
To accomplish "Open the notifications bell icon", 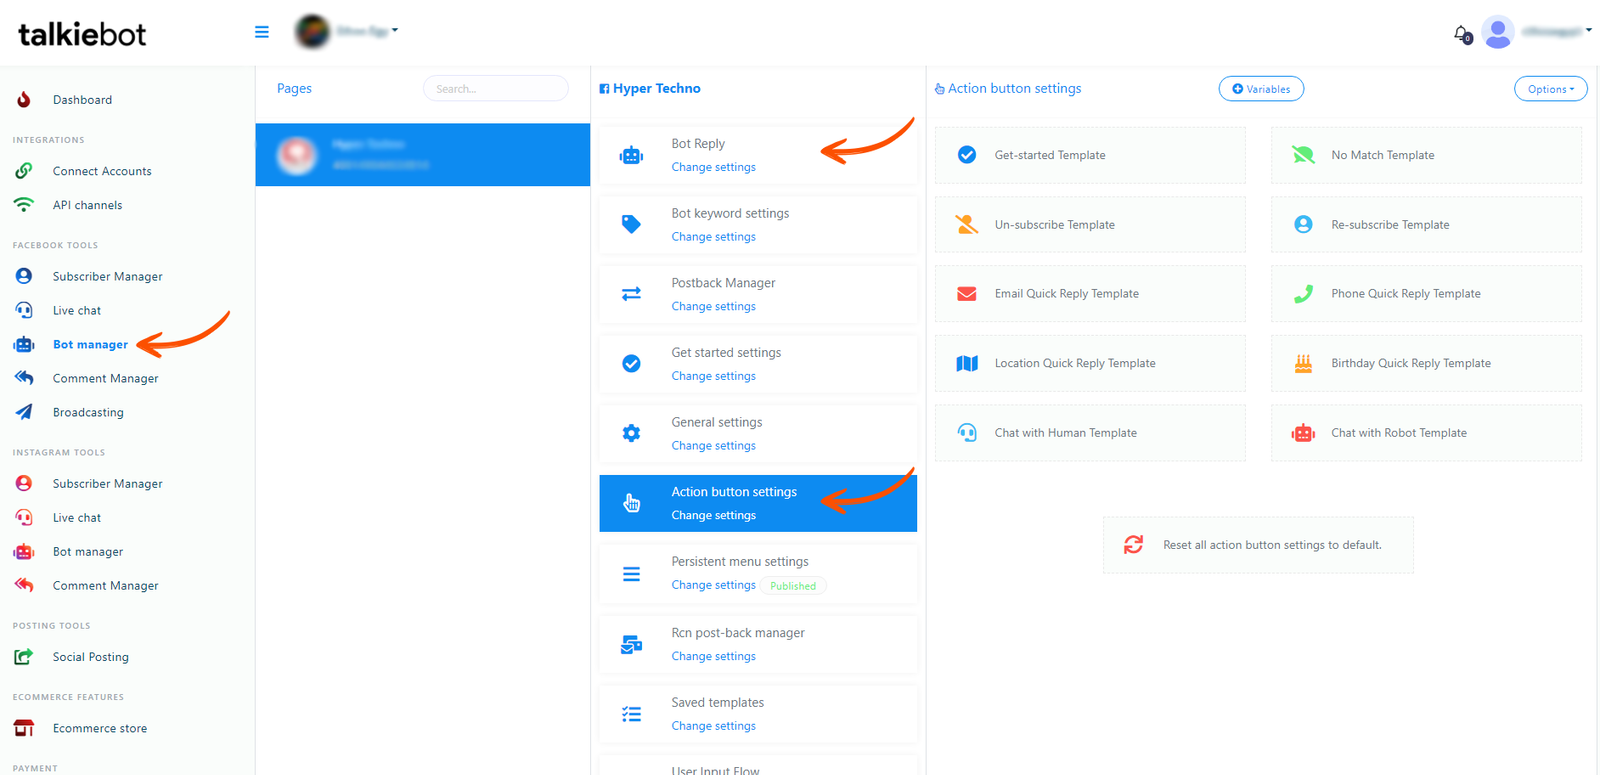I will [1461, 33].
